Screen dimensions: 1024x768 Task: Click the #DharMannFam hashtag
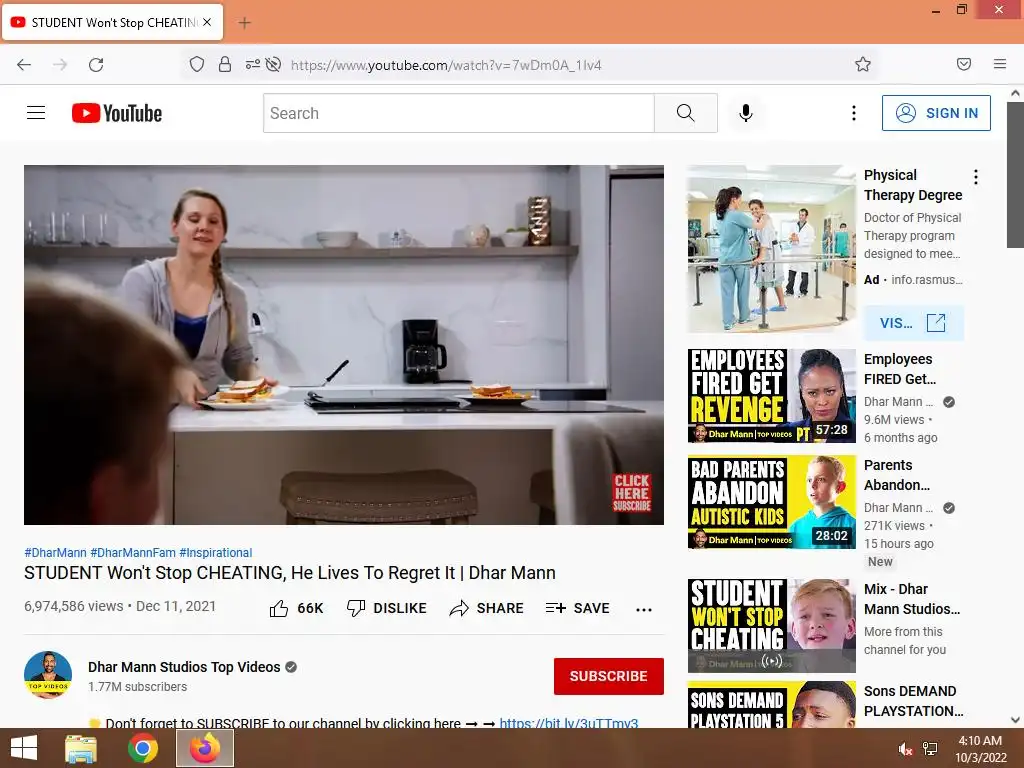[x=133, y=552]
